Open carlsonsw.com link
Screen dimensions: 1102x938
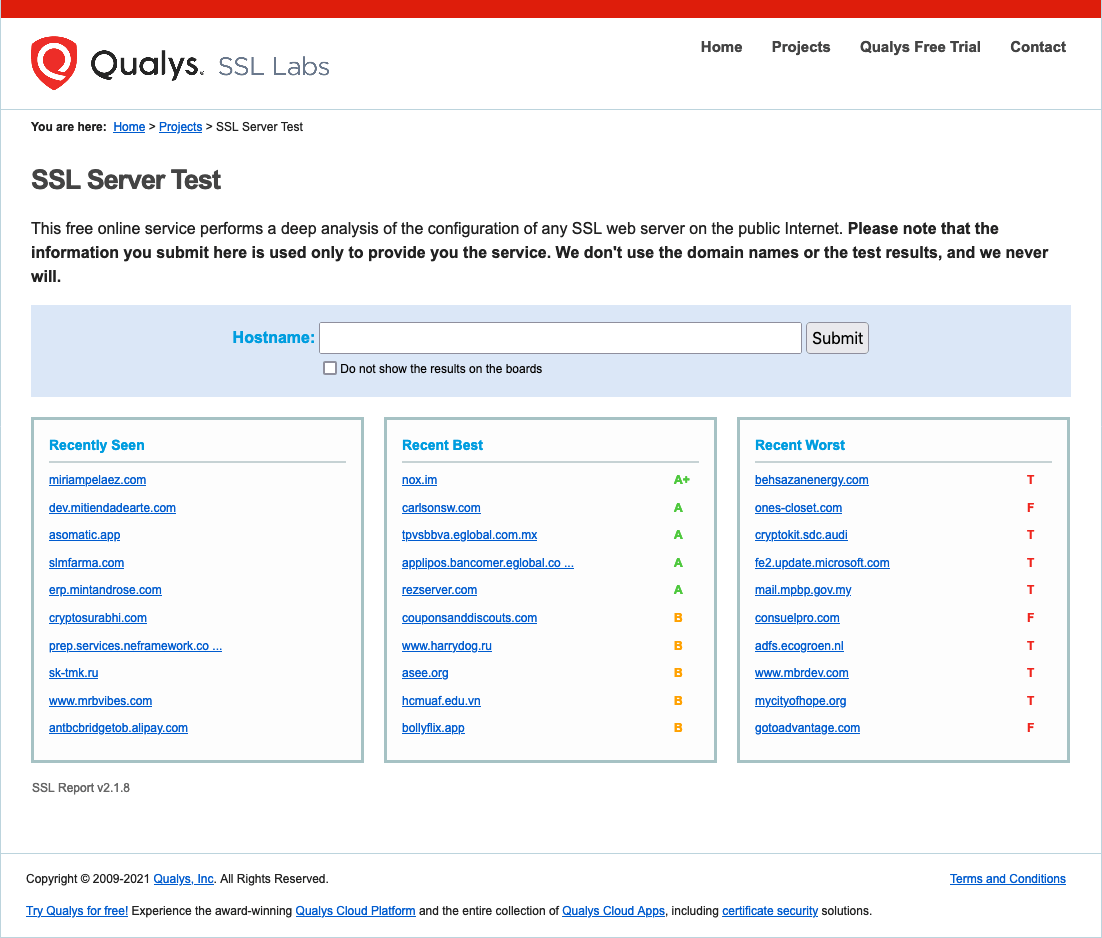coord(441,508)
